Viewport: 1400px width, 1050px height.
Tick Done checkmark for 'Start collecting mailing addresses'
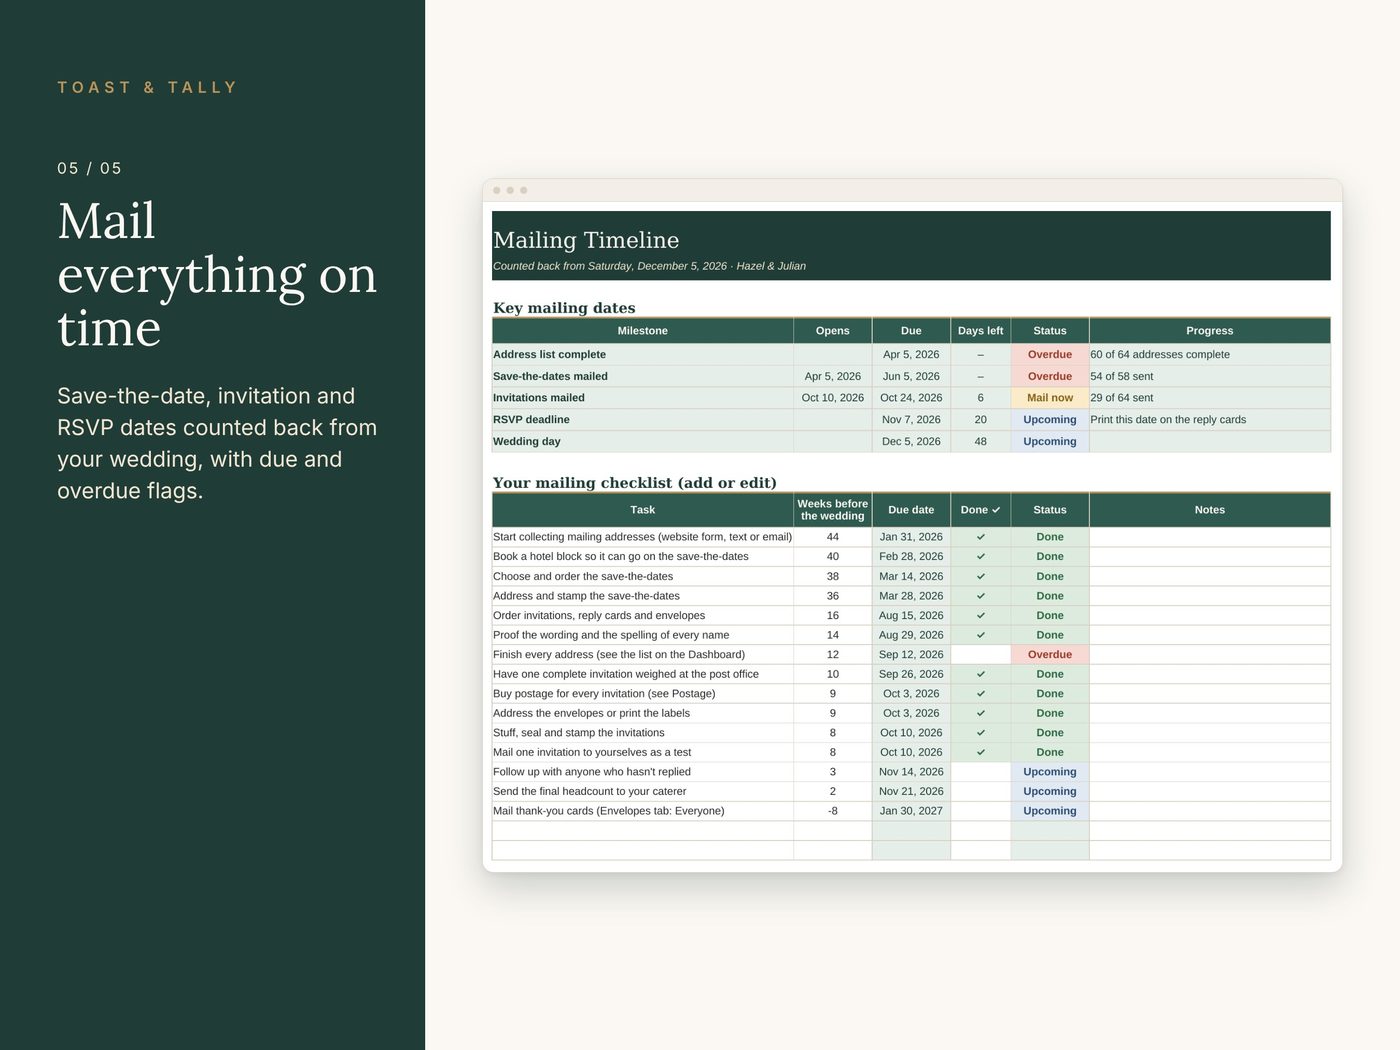point(980,537)
